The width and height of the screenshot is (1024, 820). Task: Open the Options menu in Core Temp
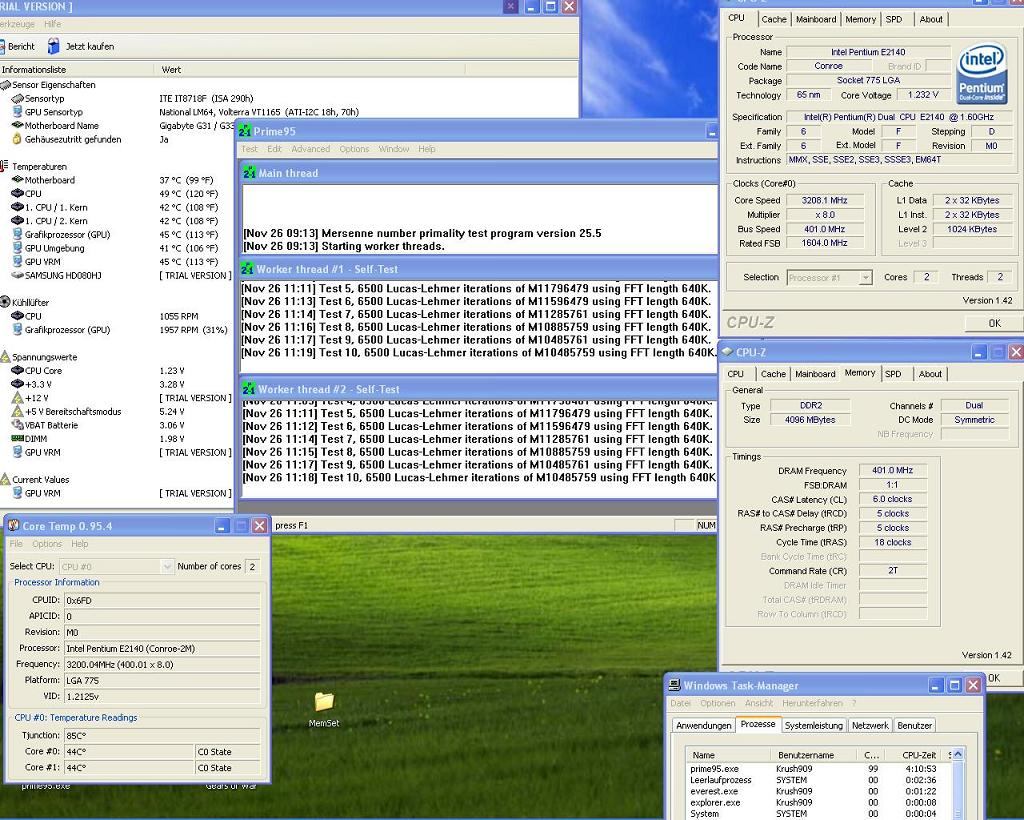47,544
